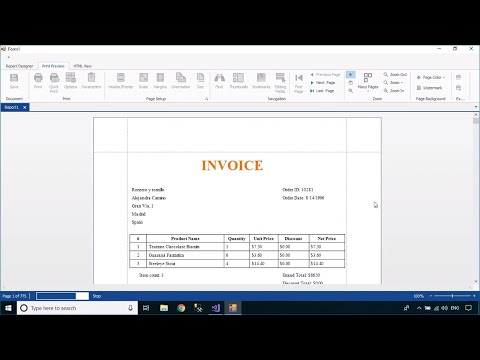Click the Discount column header
This screenshot has height=360, width=480.
(293, 239)
